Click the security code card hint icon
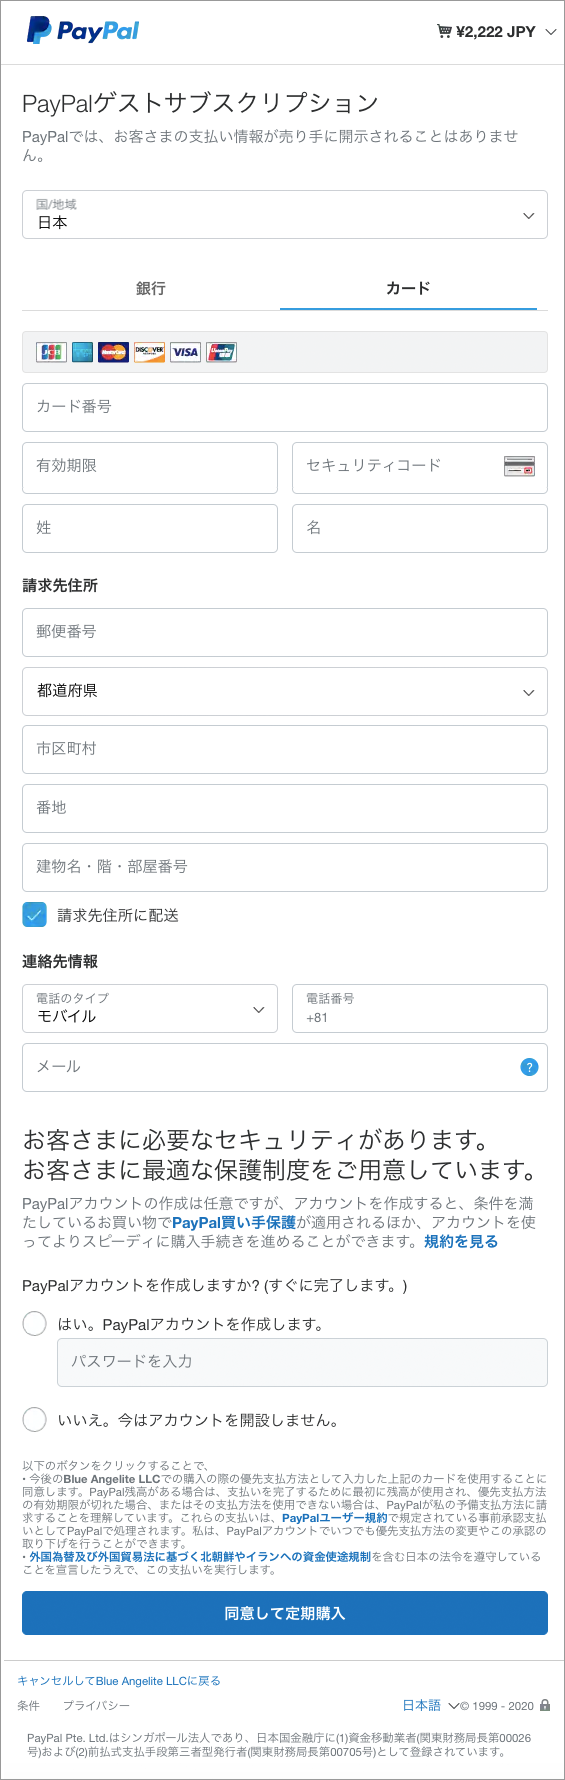 519,466
